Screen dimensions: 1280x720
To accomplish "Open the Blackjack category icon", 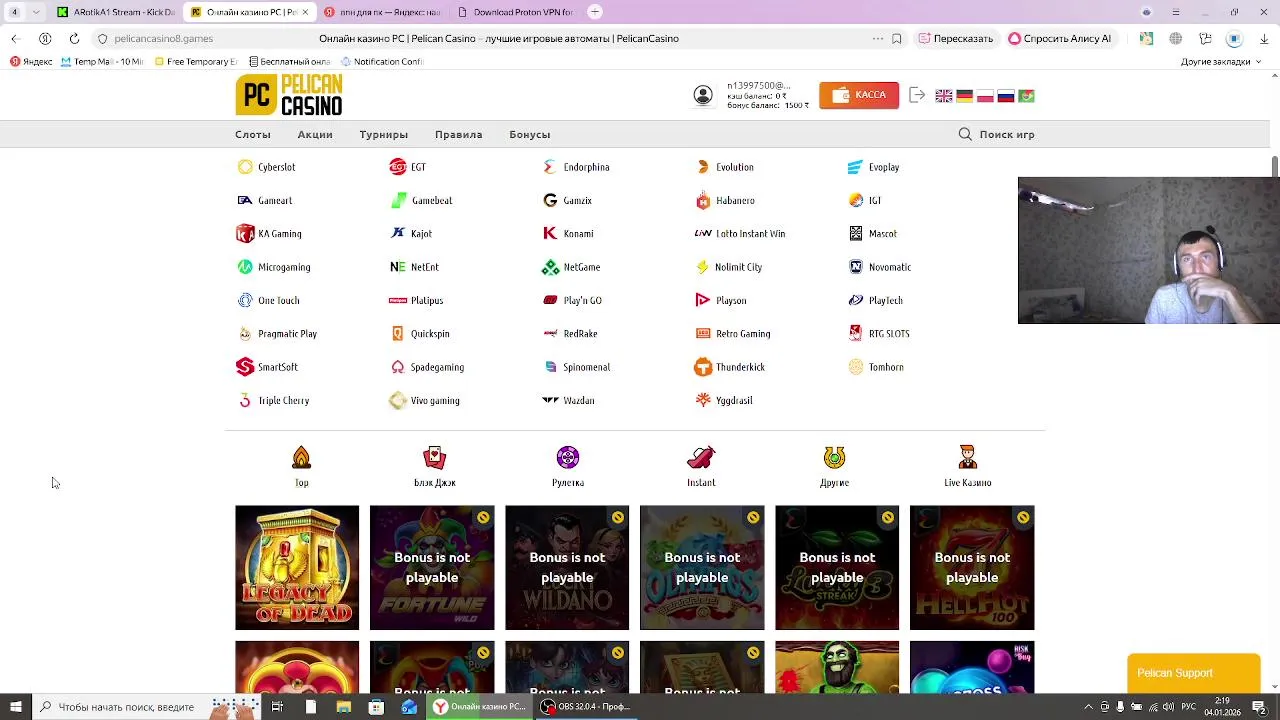I will (x=434, y=466).
